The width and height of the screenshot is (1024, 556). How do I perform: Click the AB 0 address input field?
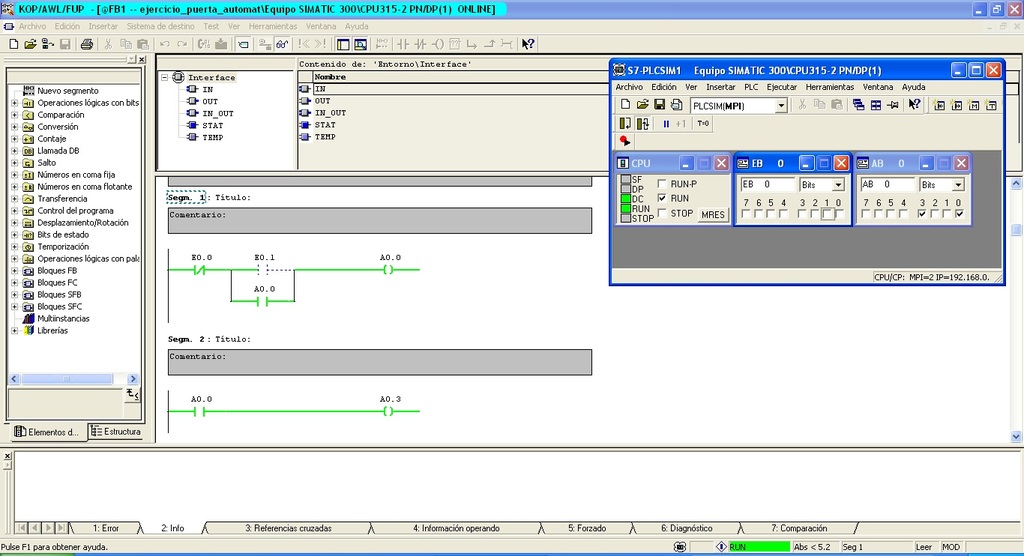pyautogui.click(x=887, y=185)
